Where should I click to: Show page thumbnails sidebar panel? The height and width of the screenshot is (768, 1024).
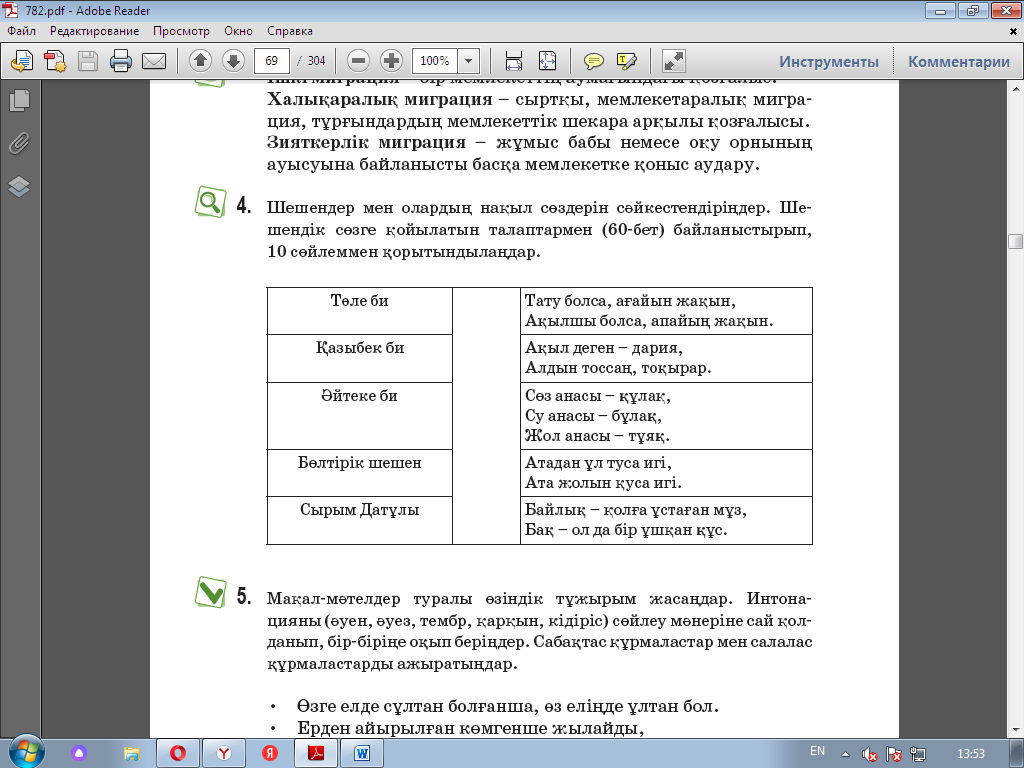pyautogui.click(x=20, y=100)
